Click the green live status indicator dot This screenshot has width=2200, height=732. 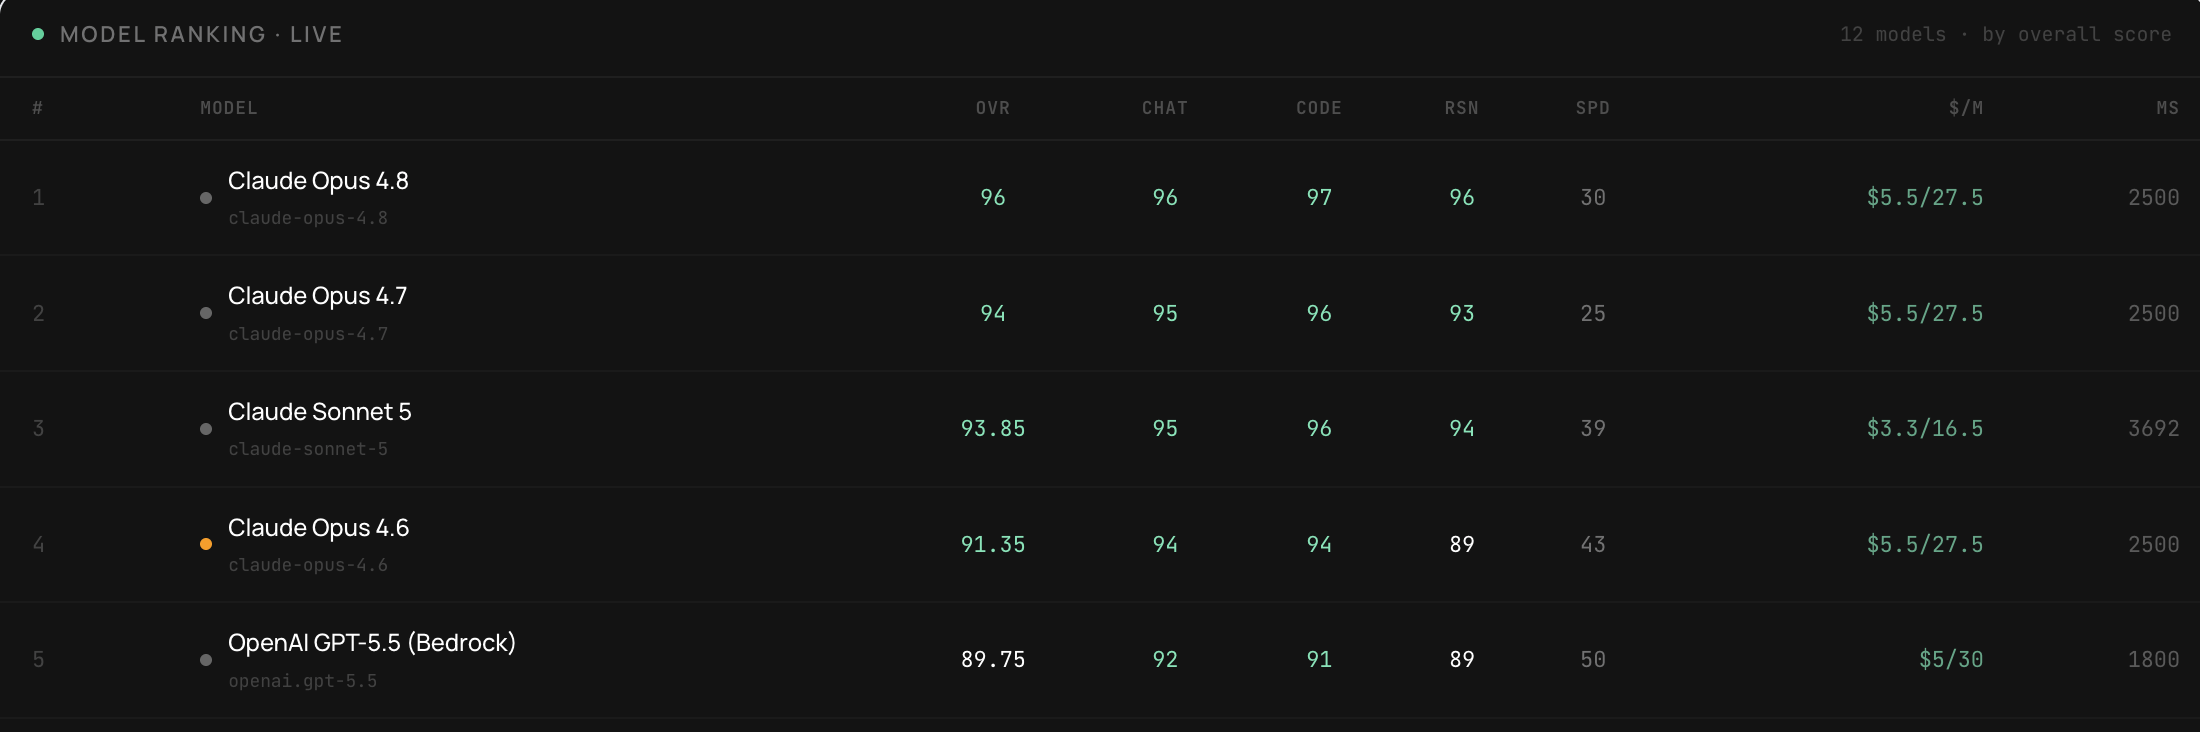pos(38,34)
